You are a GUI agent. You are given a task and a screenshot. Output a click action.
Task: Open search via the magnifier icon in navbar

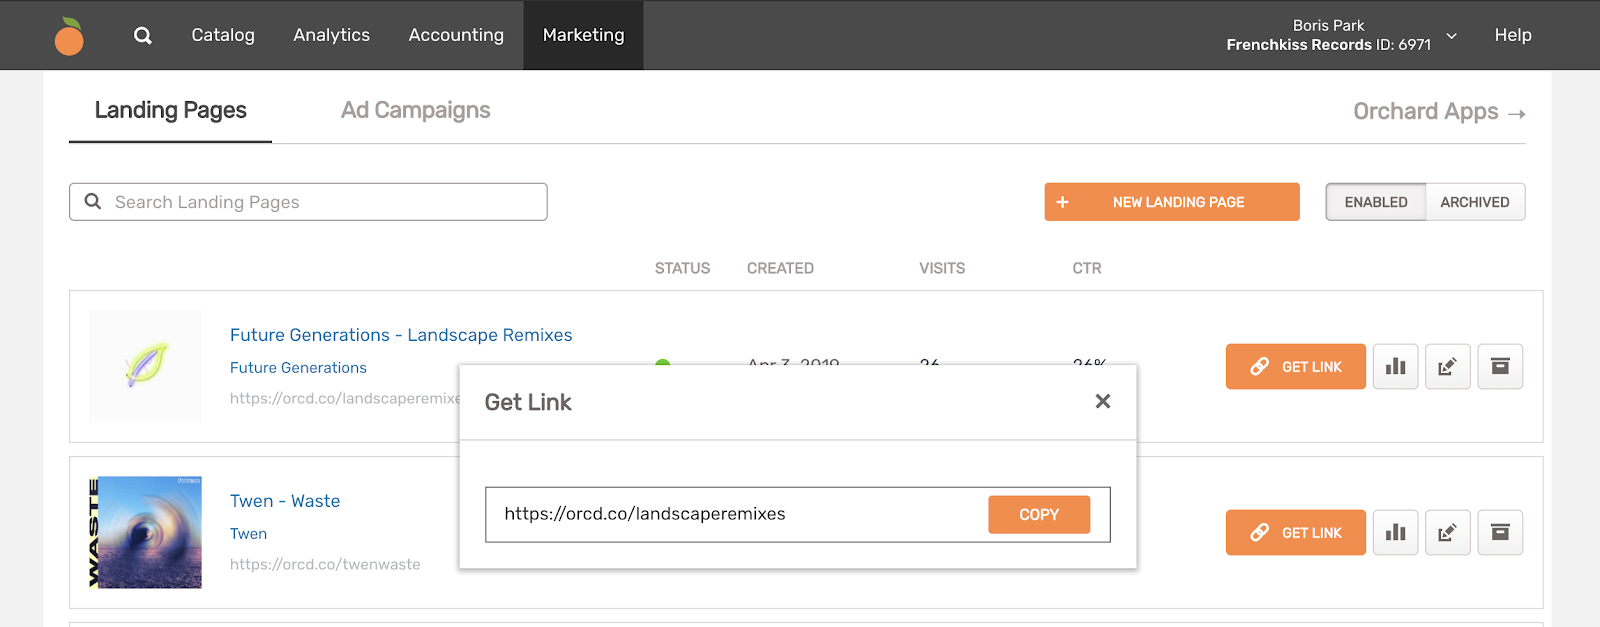143,36
